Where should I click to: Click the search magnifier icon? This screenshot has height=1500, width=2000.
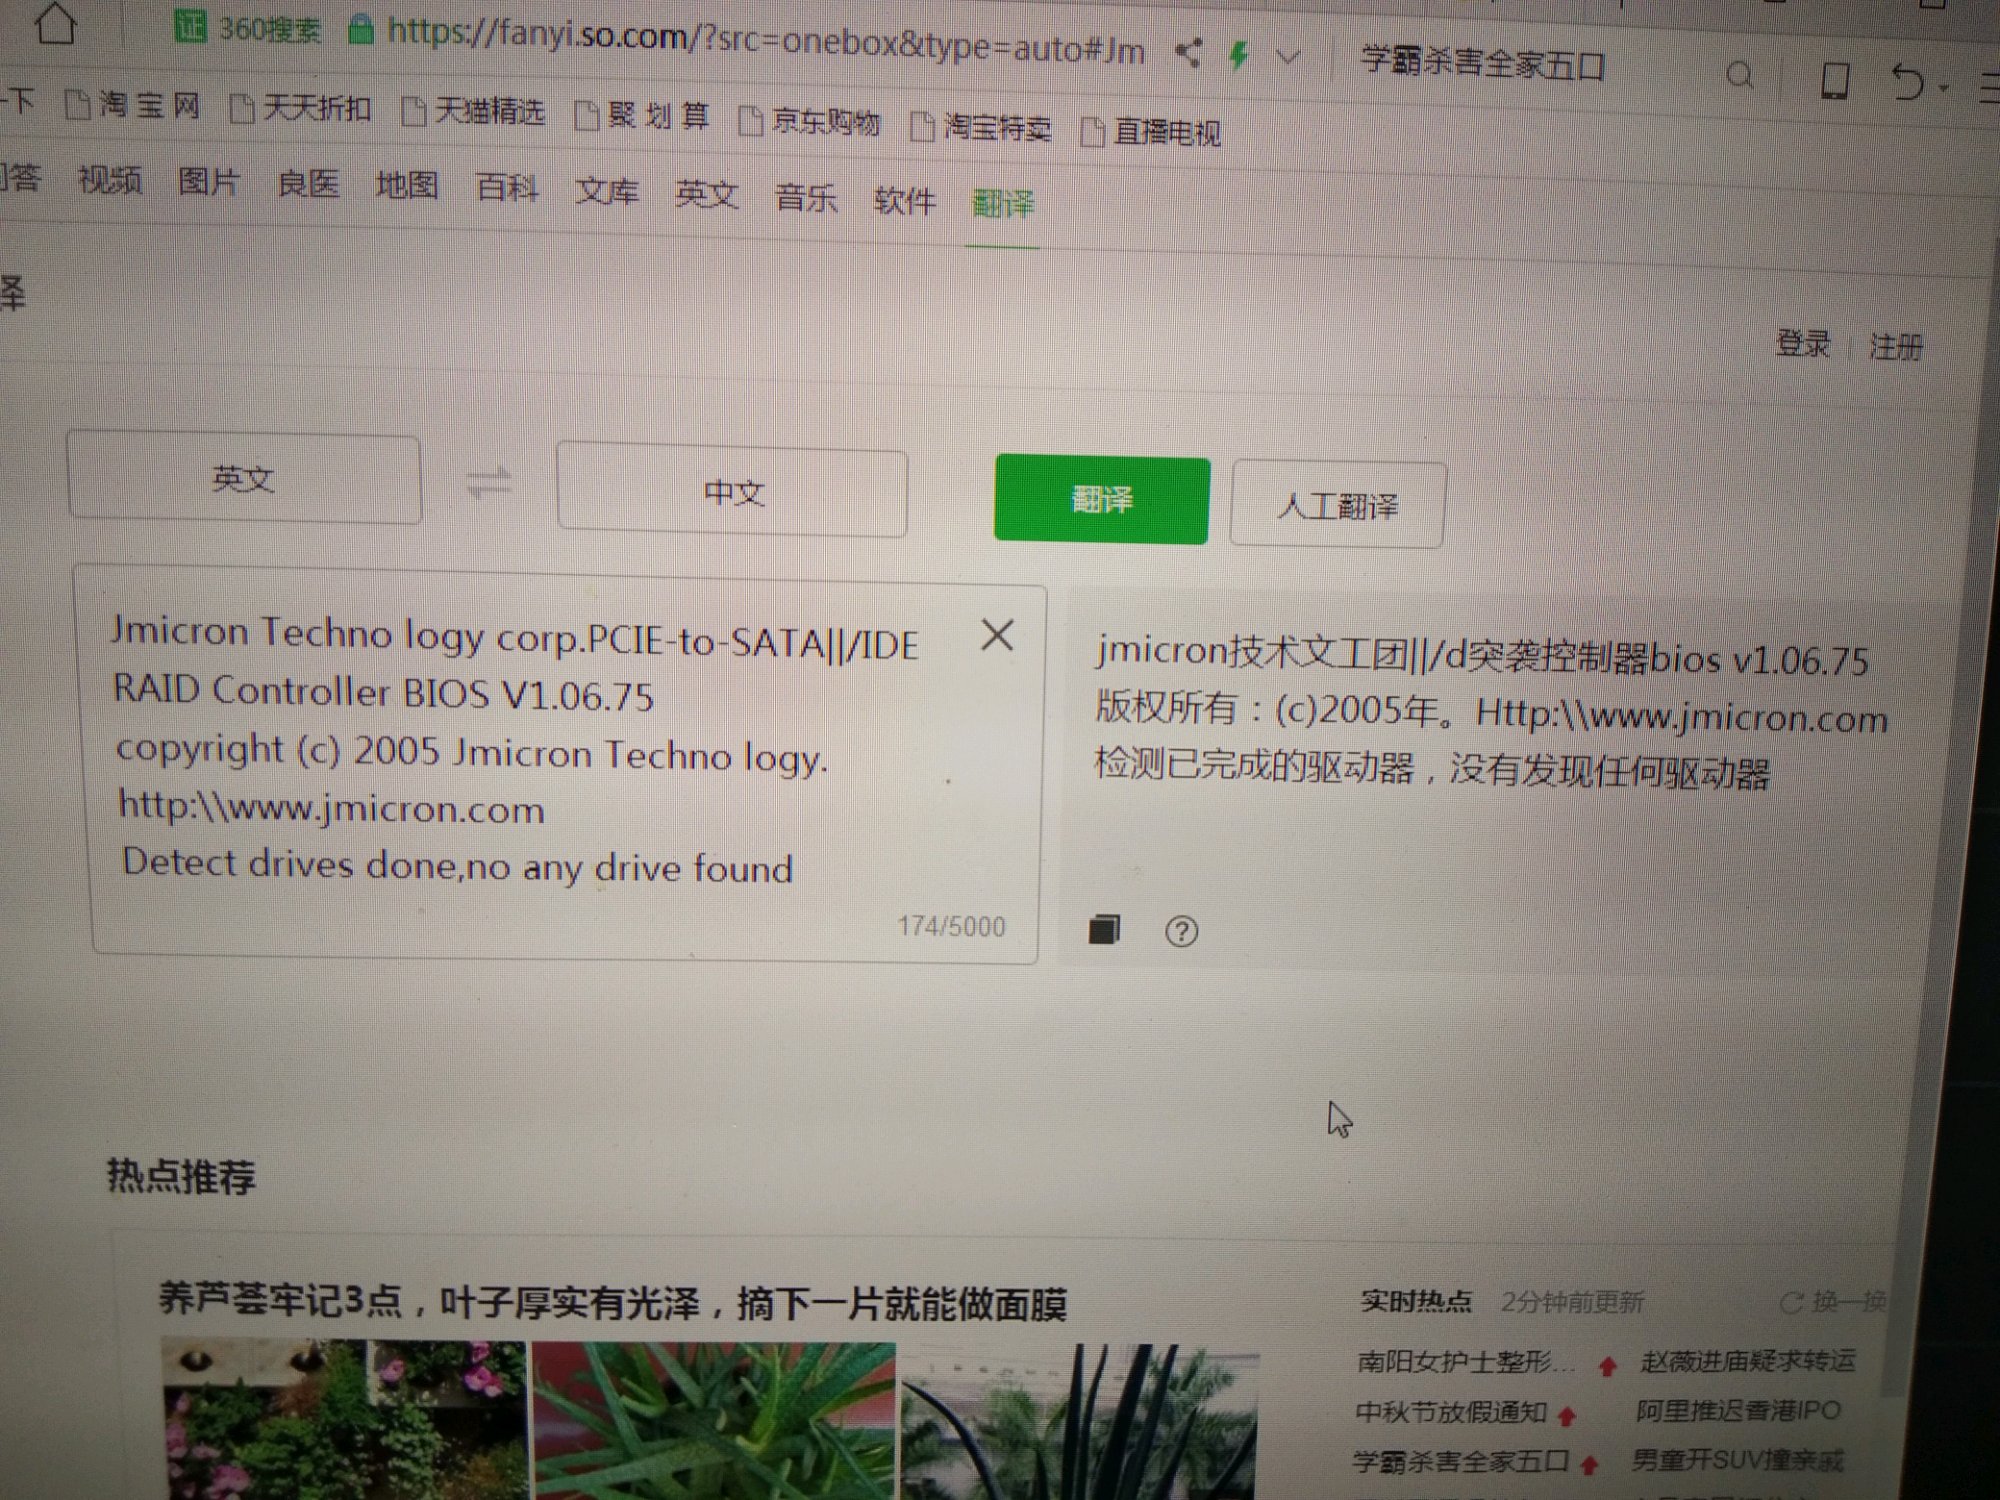(x=1740, y=75)
